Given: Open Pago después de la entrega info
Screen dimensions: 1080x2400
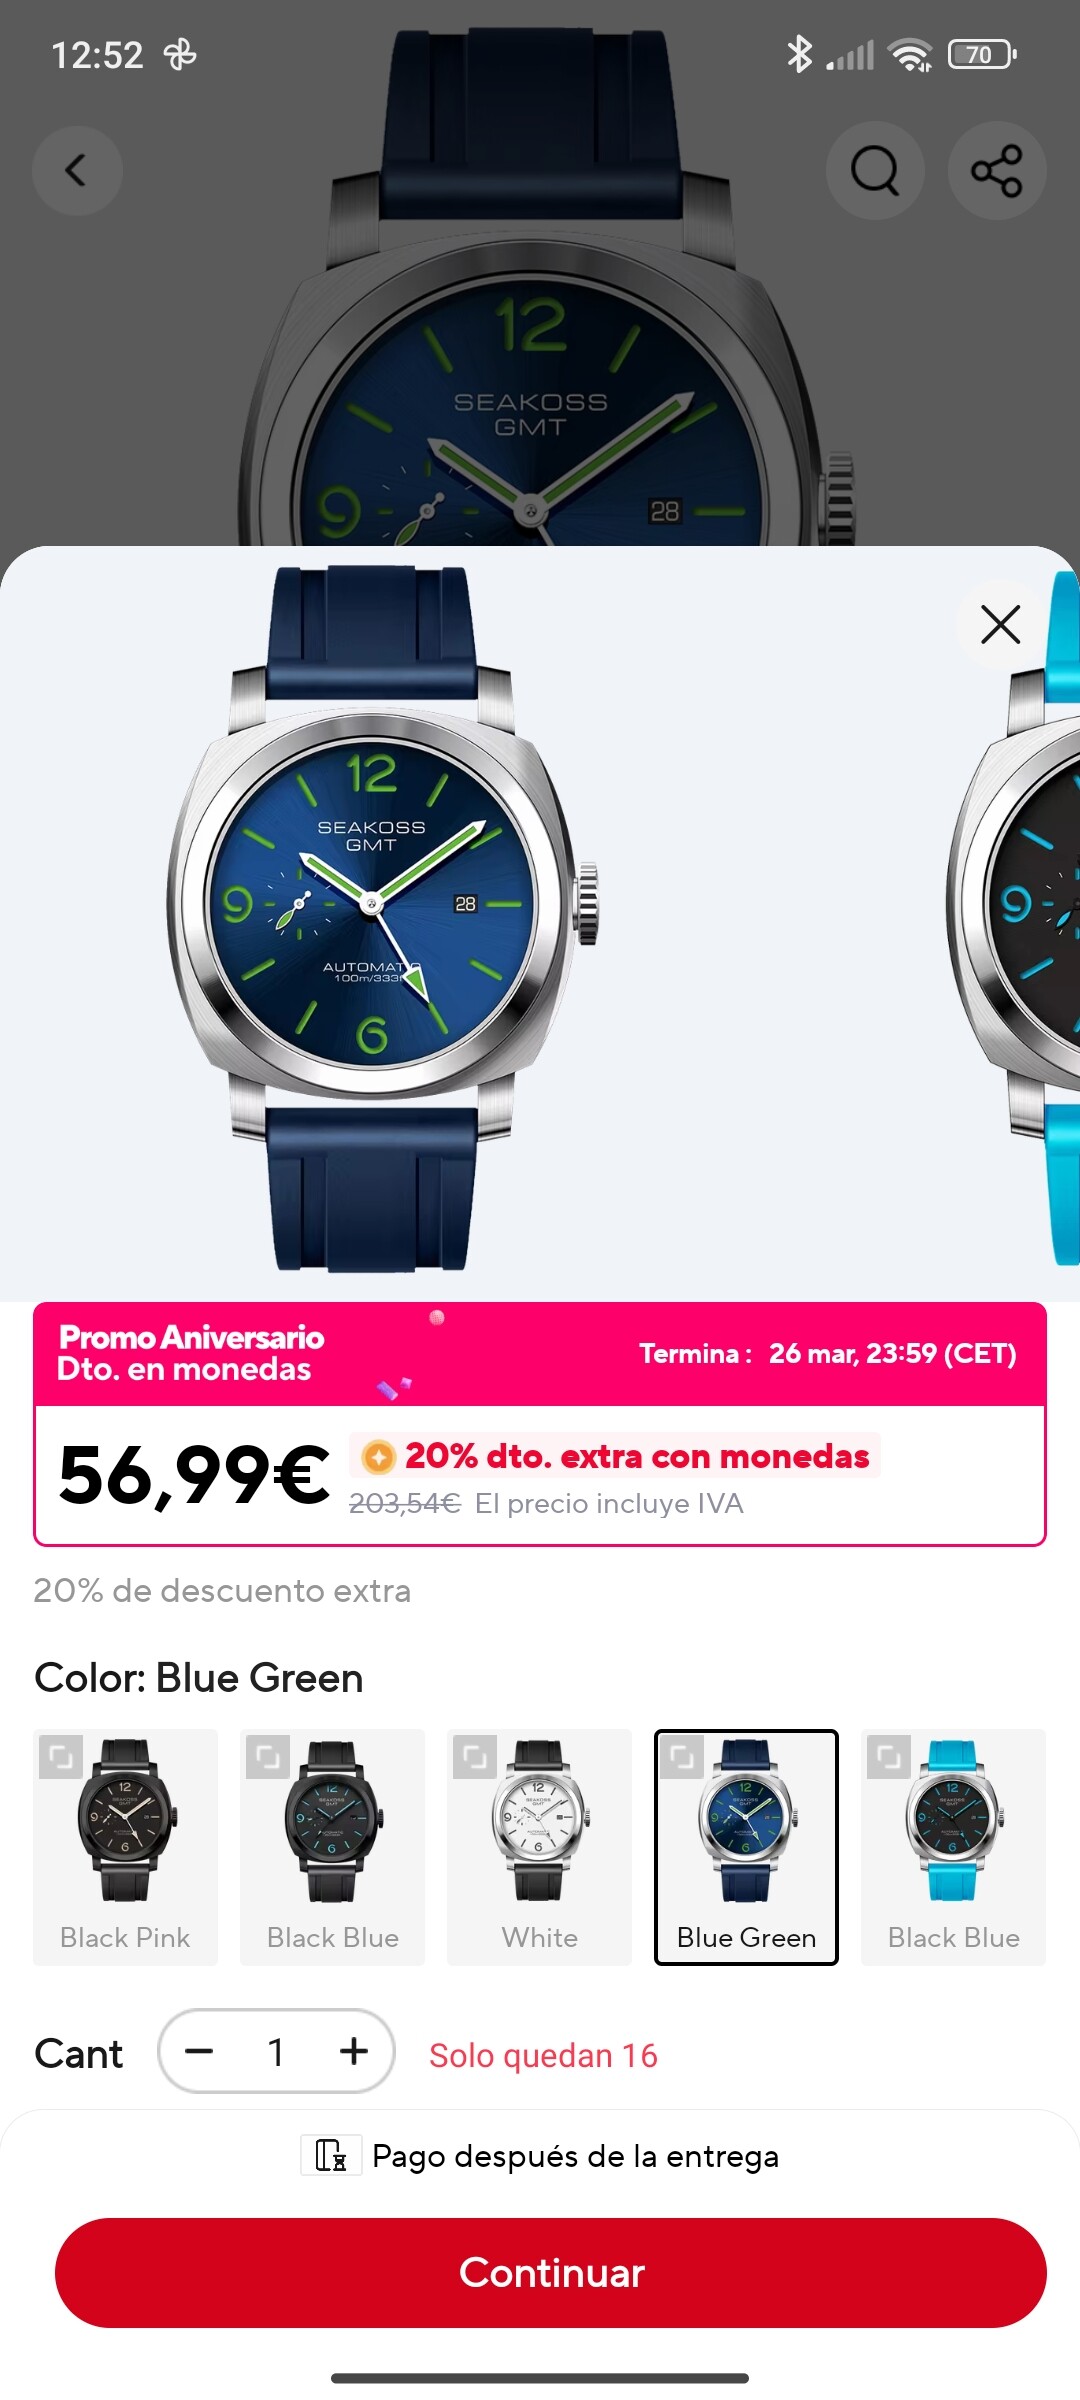Looking at the screenshot, I should click(540, 2156).
